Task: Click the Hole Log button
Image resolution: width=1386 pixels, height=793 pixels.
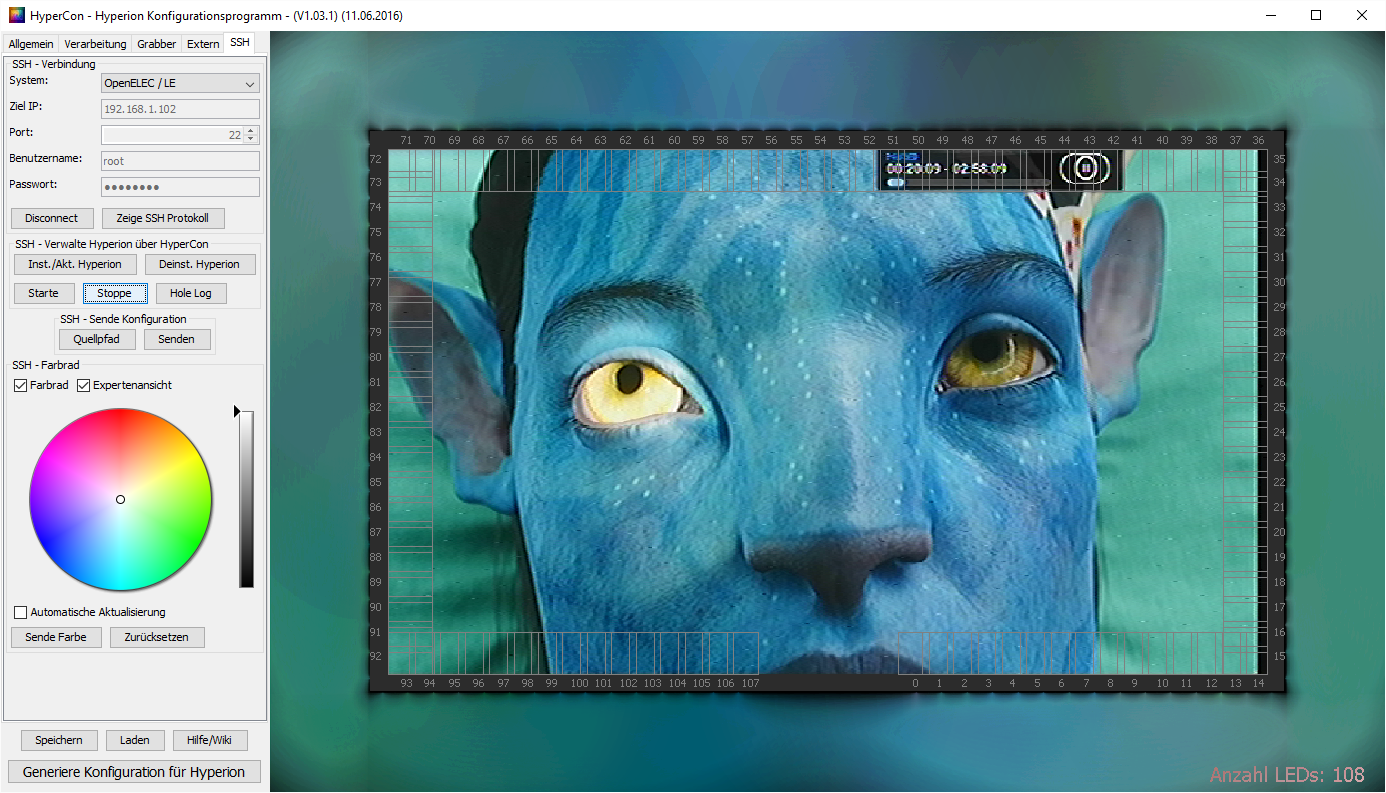Action: point(190,293)
